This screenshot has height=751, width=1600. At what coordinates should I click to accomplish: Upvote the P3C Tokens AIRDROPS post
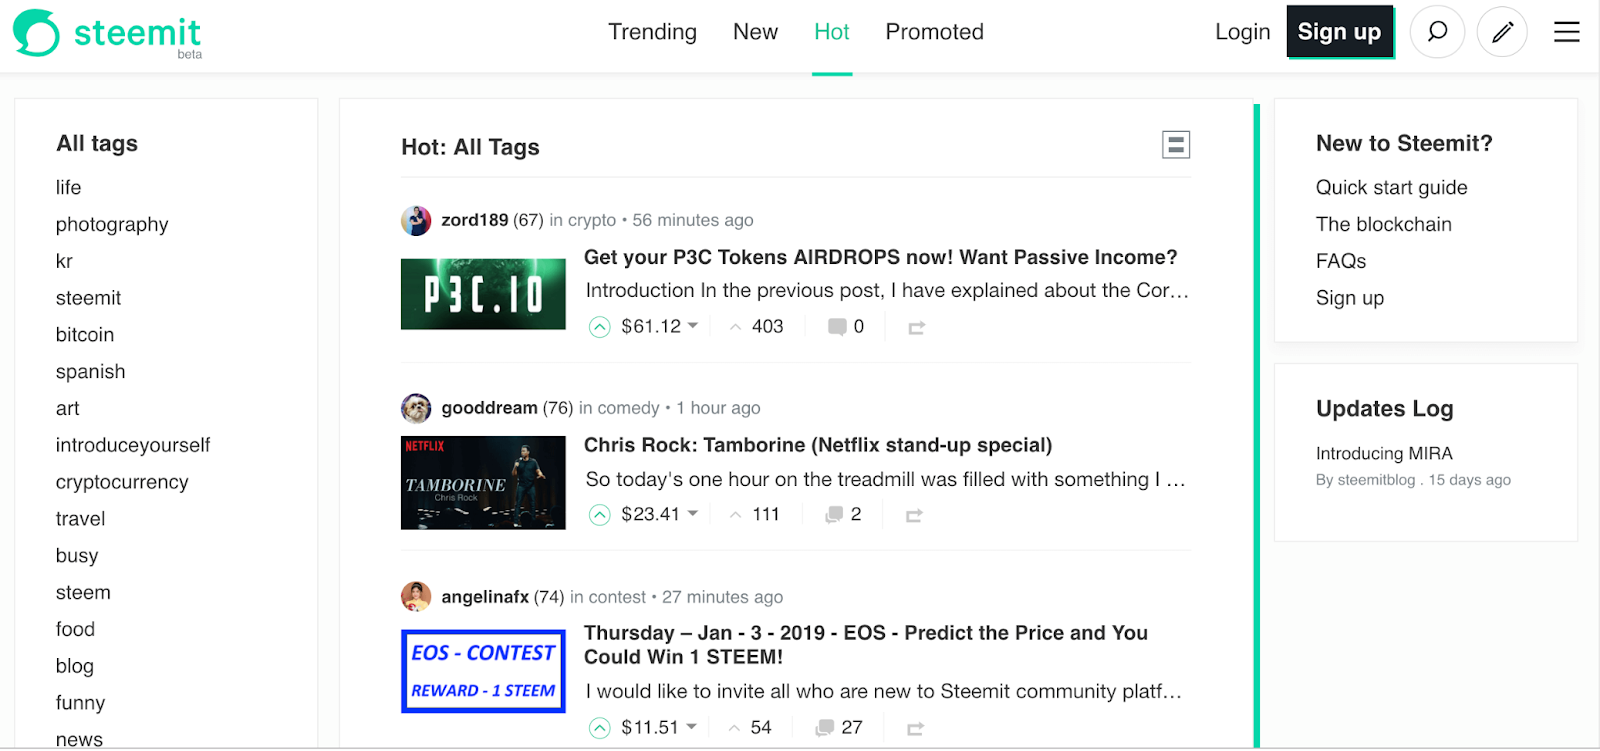[x=599, y=327]
